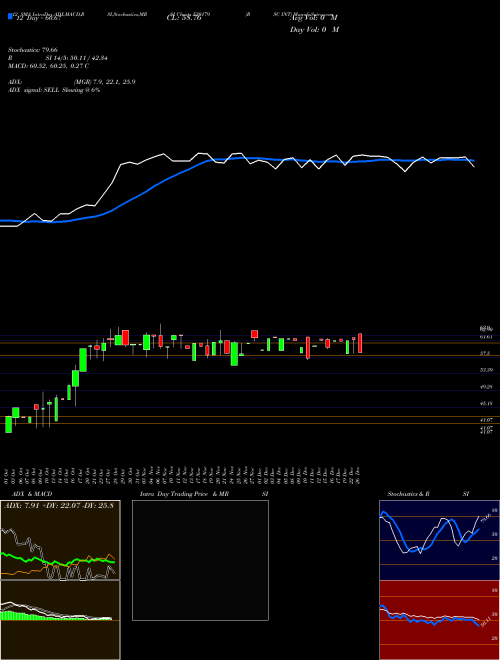This screenshot has width=500, height=660.
Task: Click the 53.39 price axis label
Action: pyautogui.click(x=487, y=370)
